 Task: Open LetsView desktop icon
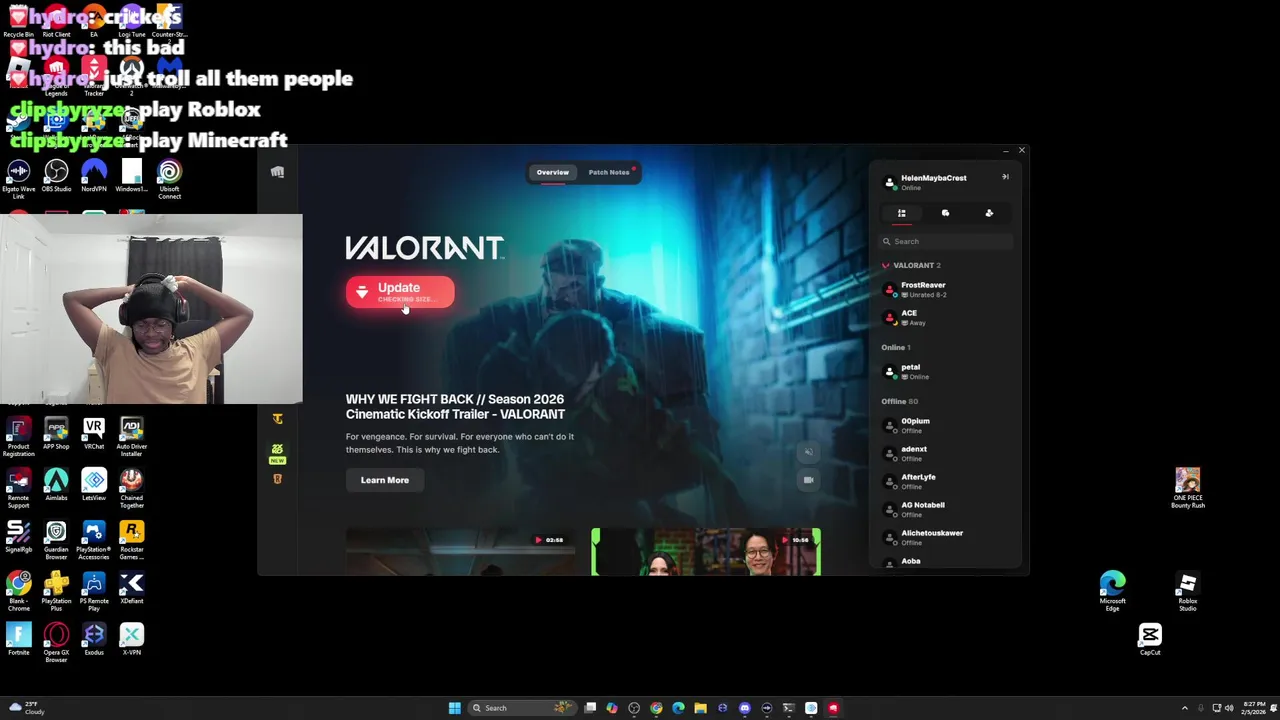point(94,486)
